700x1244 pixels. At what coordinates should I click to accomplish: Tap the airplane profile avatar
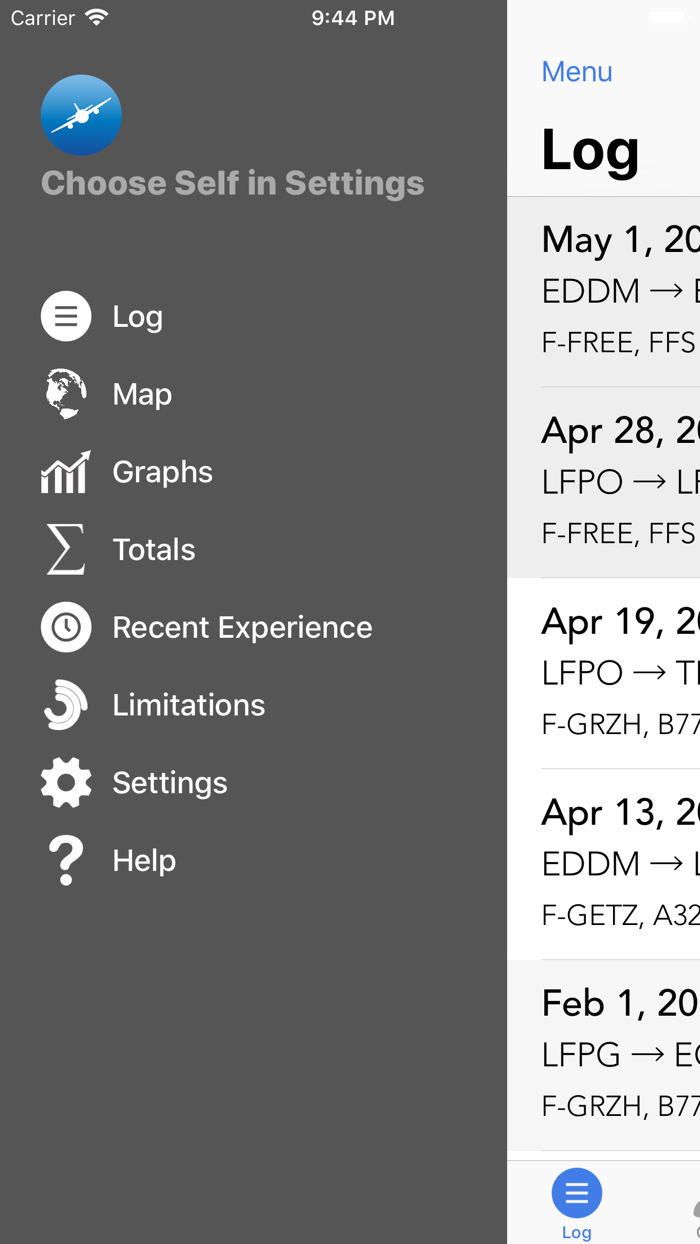[81, 115]
